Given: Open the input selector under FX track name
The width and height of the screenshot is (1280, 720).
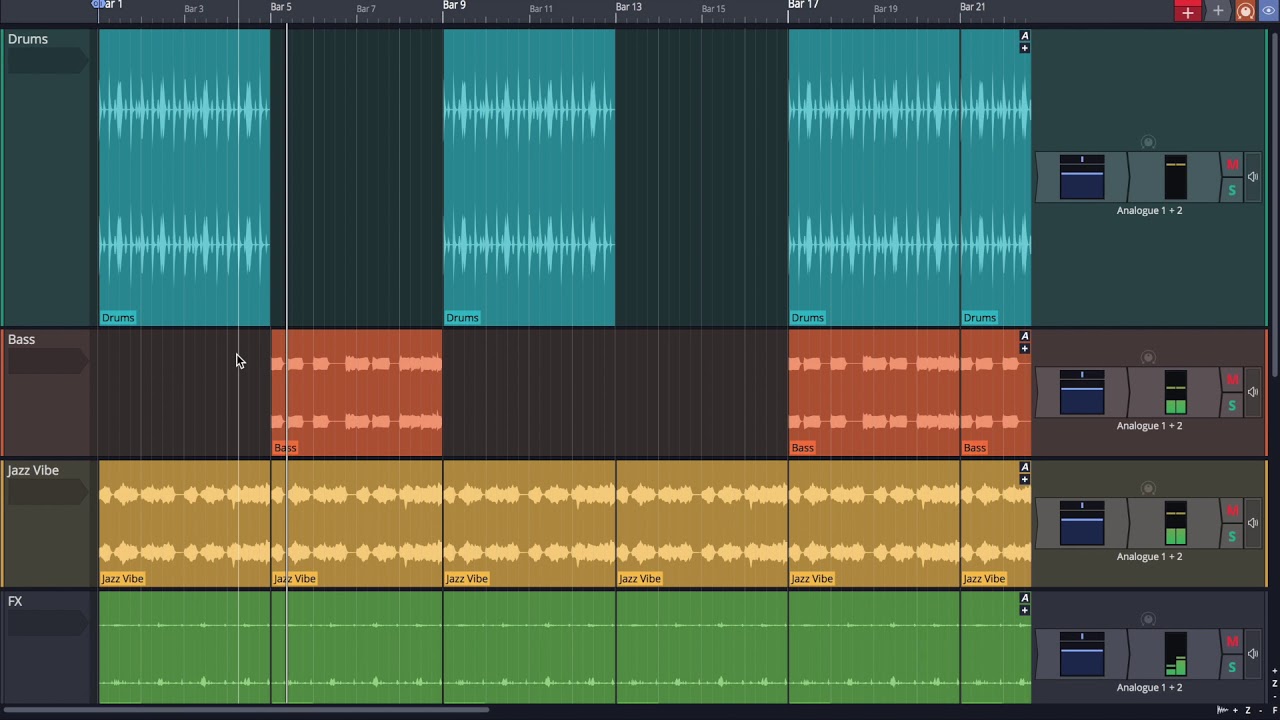Looking at the screenshot, I should 46,623.
